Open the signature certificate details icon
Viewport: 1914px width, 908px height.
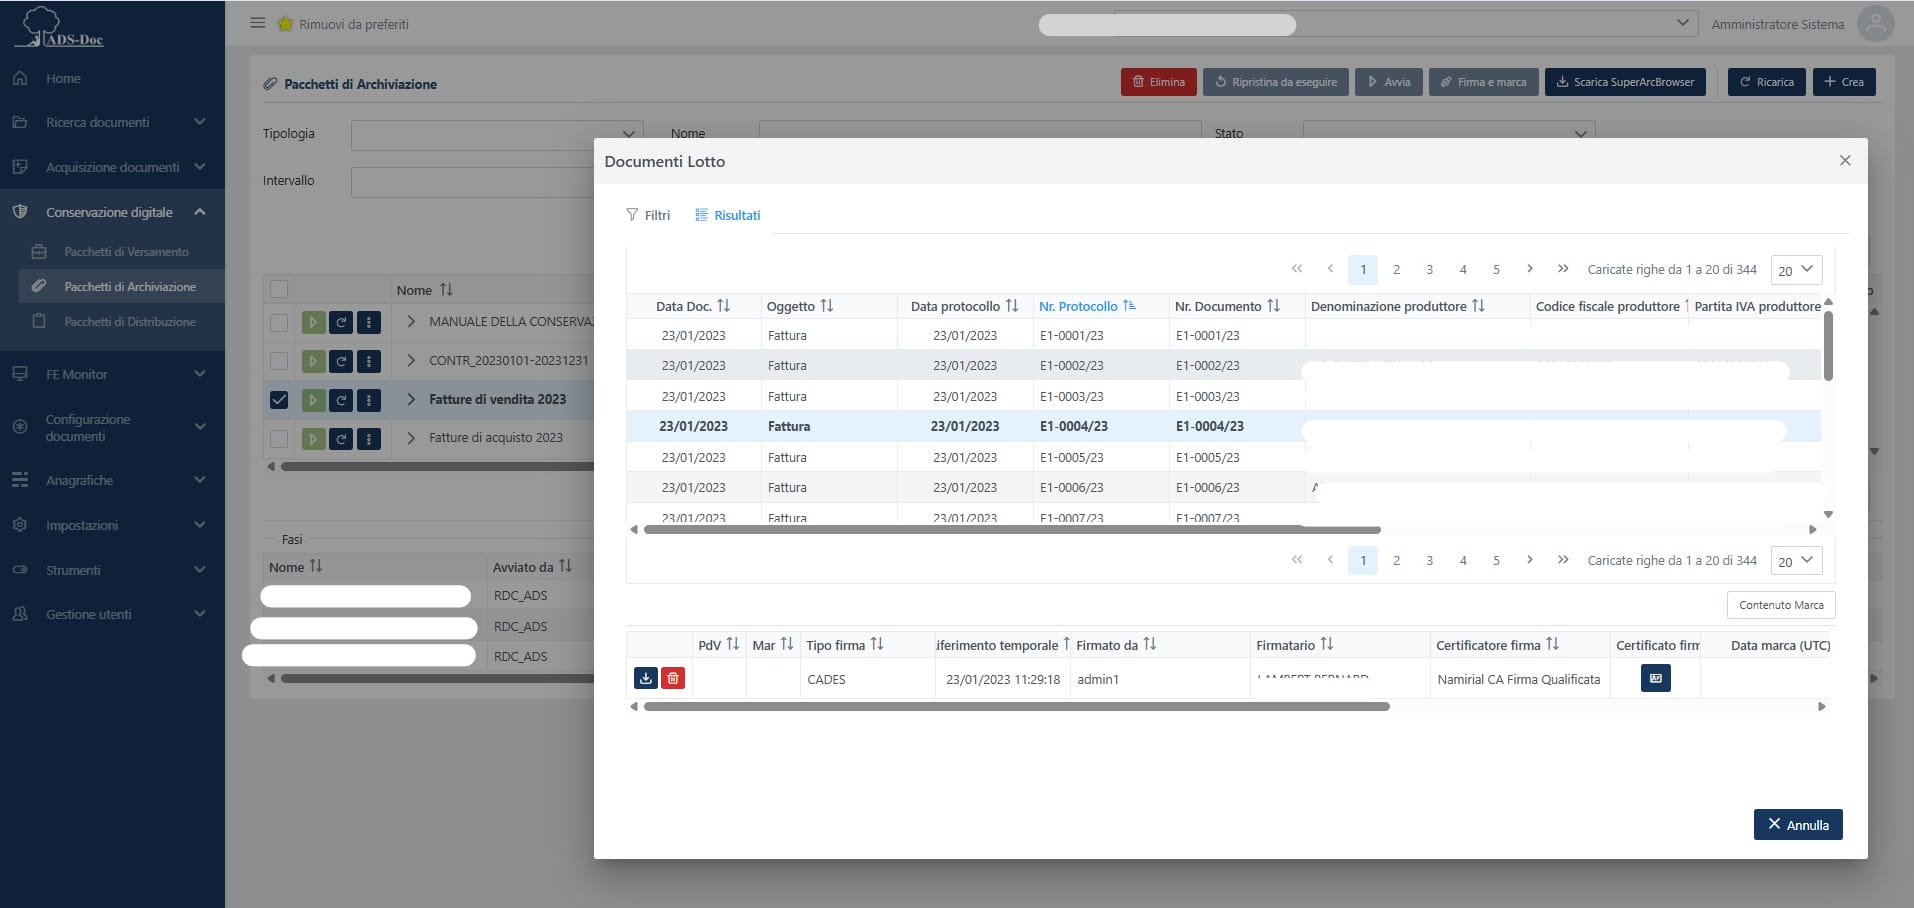1655,679
